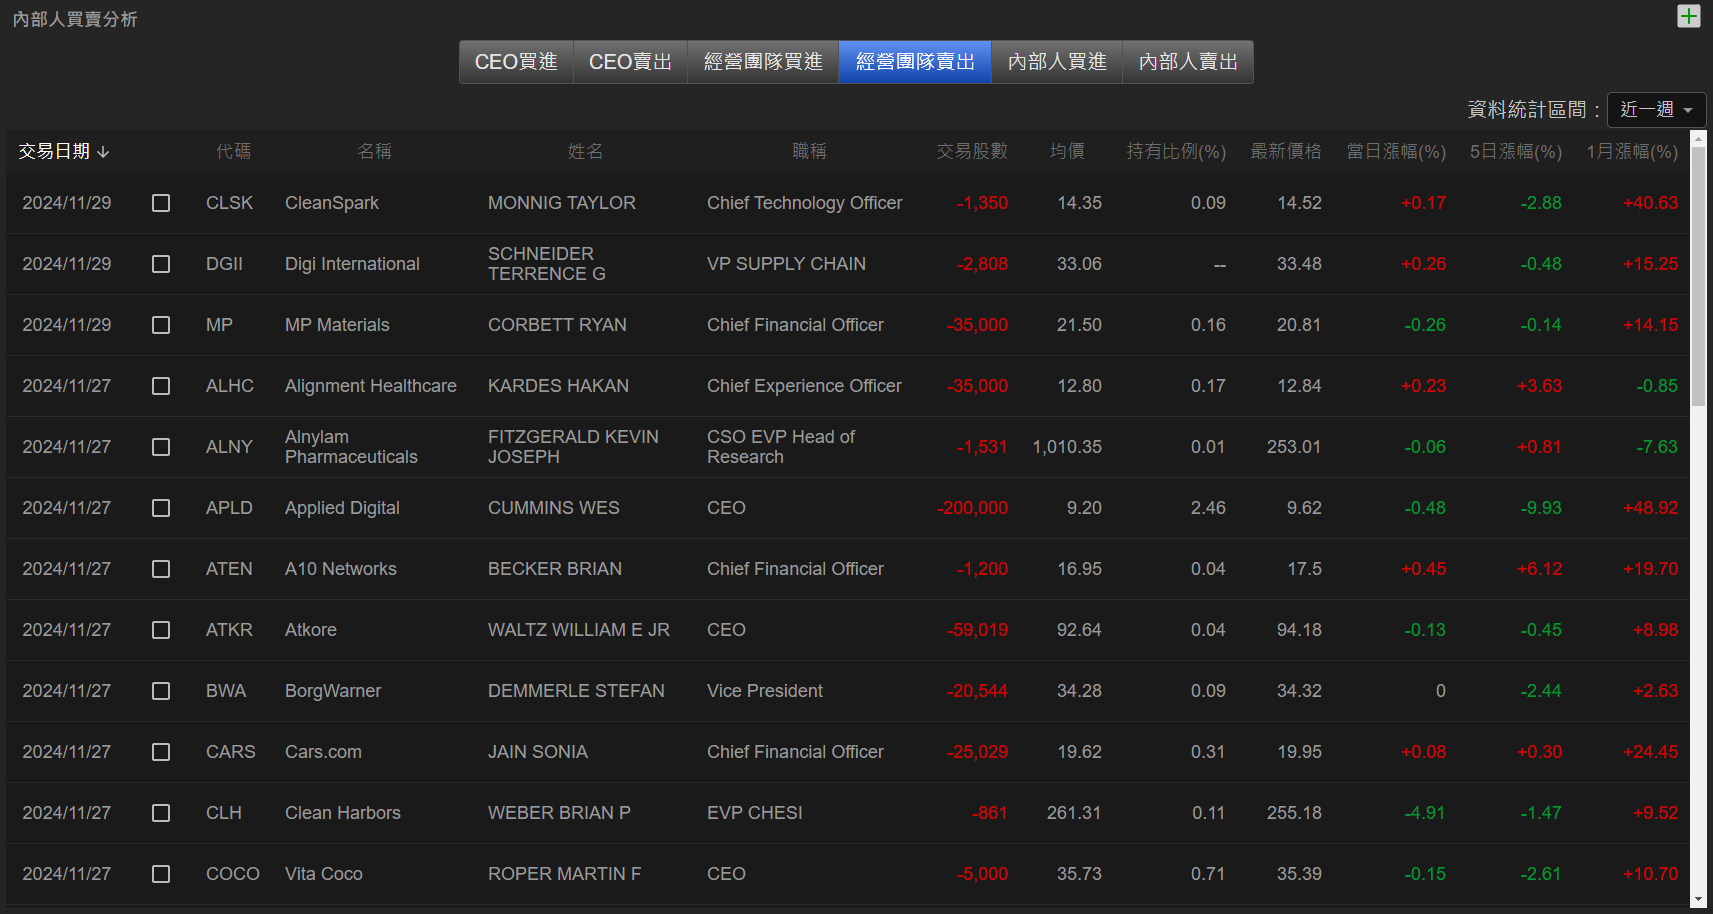Sort table by 代碼 column

point(233,151)
